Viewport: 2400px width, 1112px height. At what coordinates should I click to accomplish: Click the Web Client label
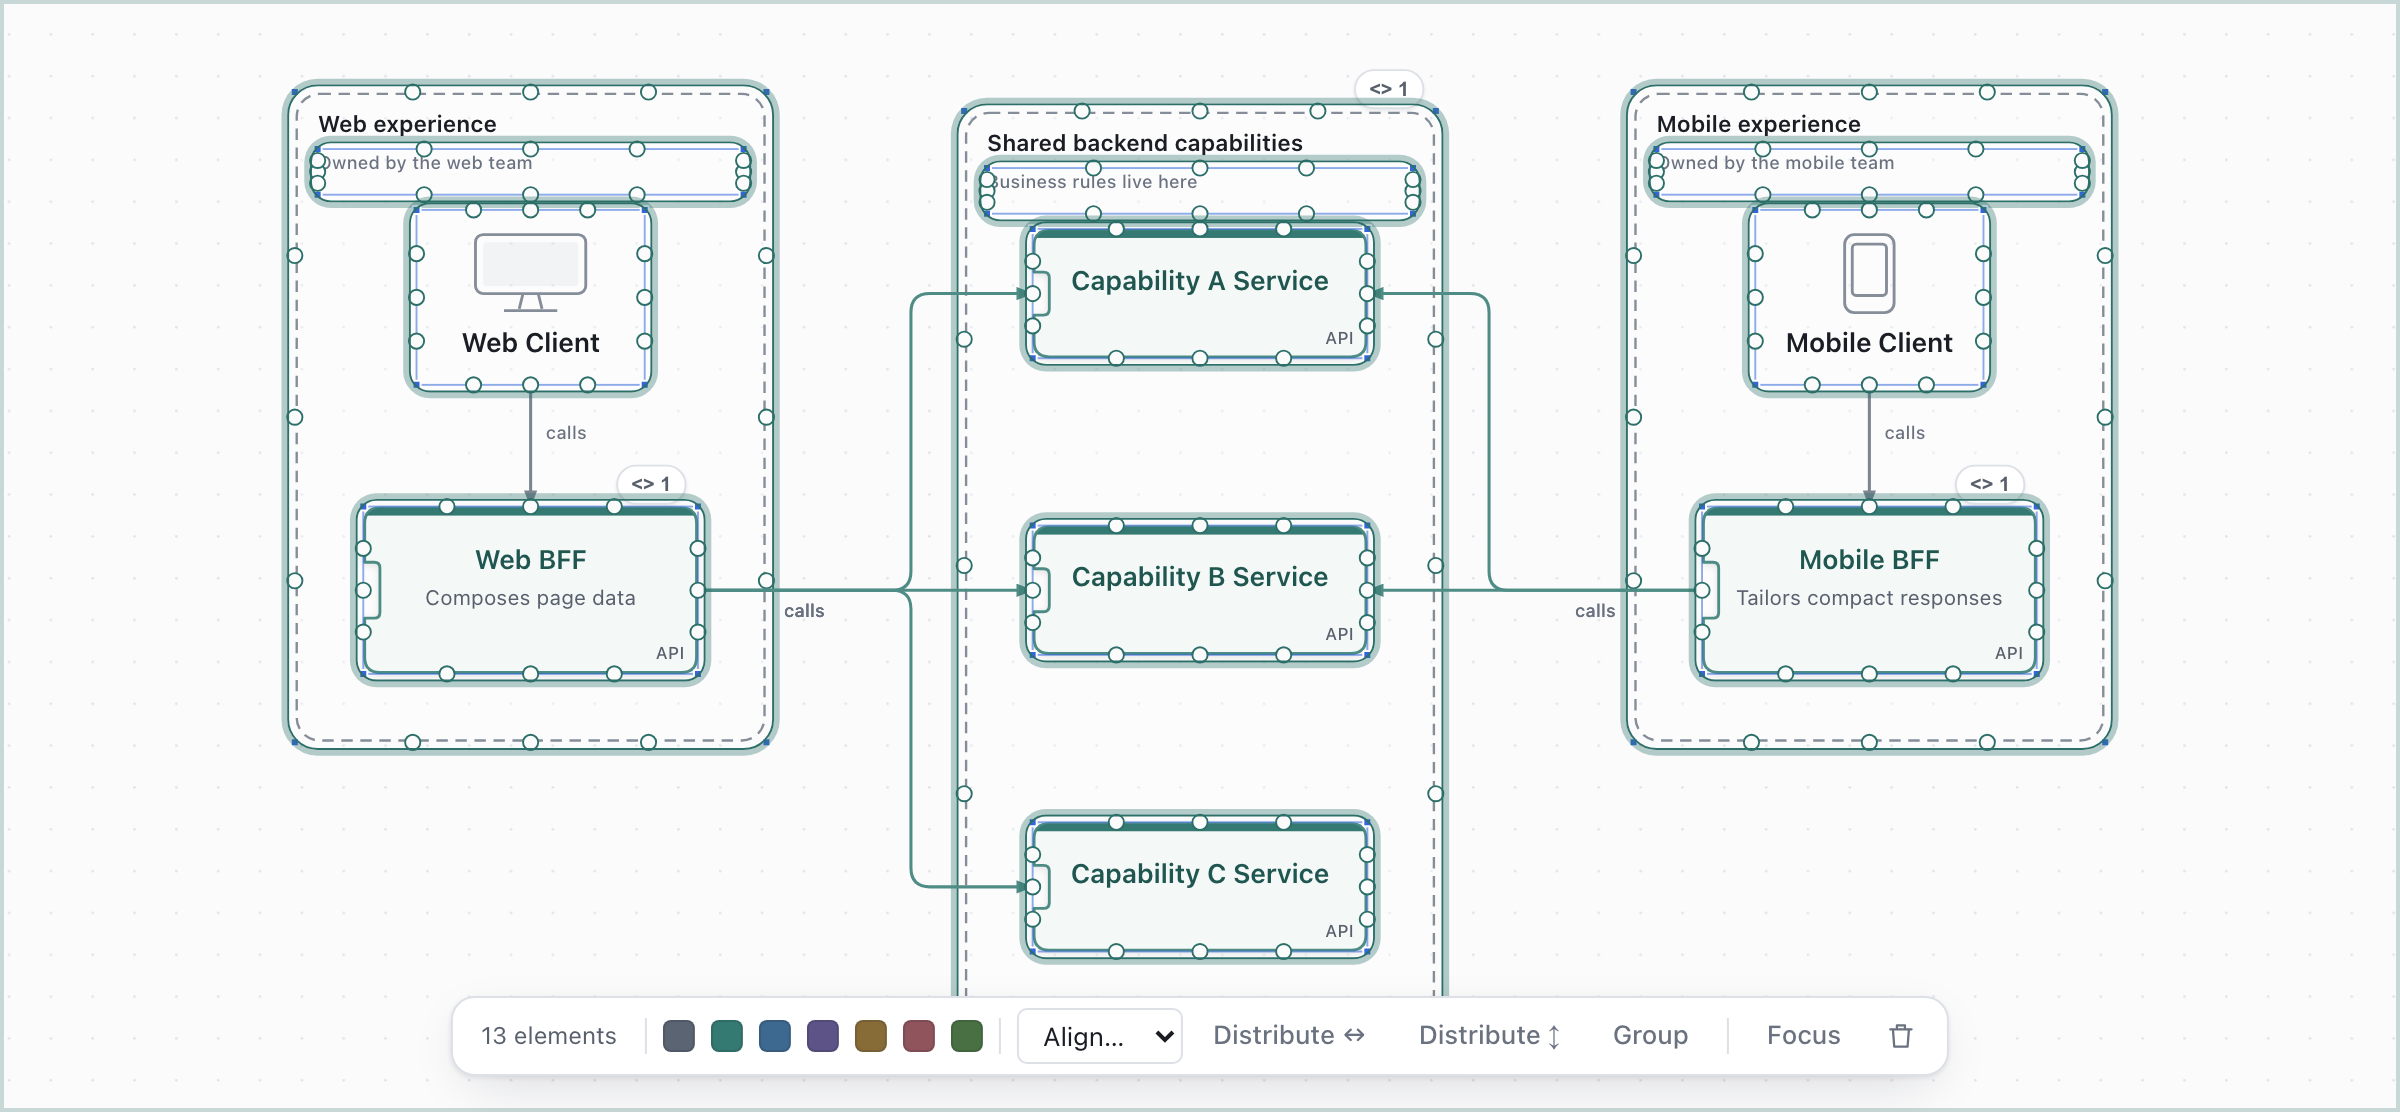[x=531, y=343]
